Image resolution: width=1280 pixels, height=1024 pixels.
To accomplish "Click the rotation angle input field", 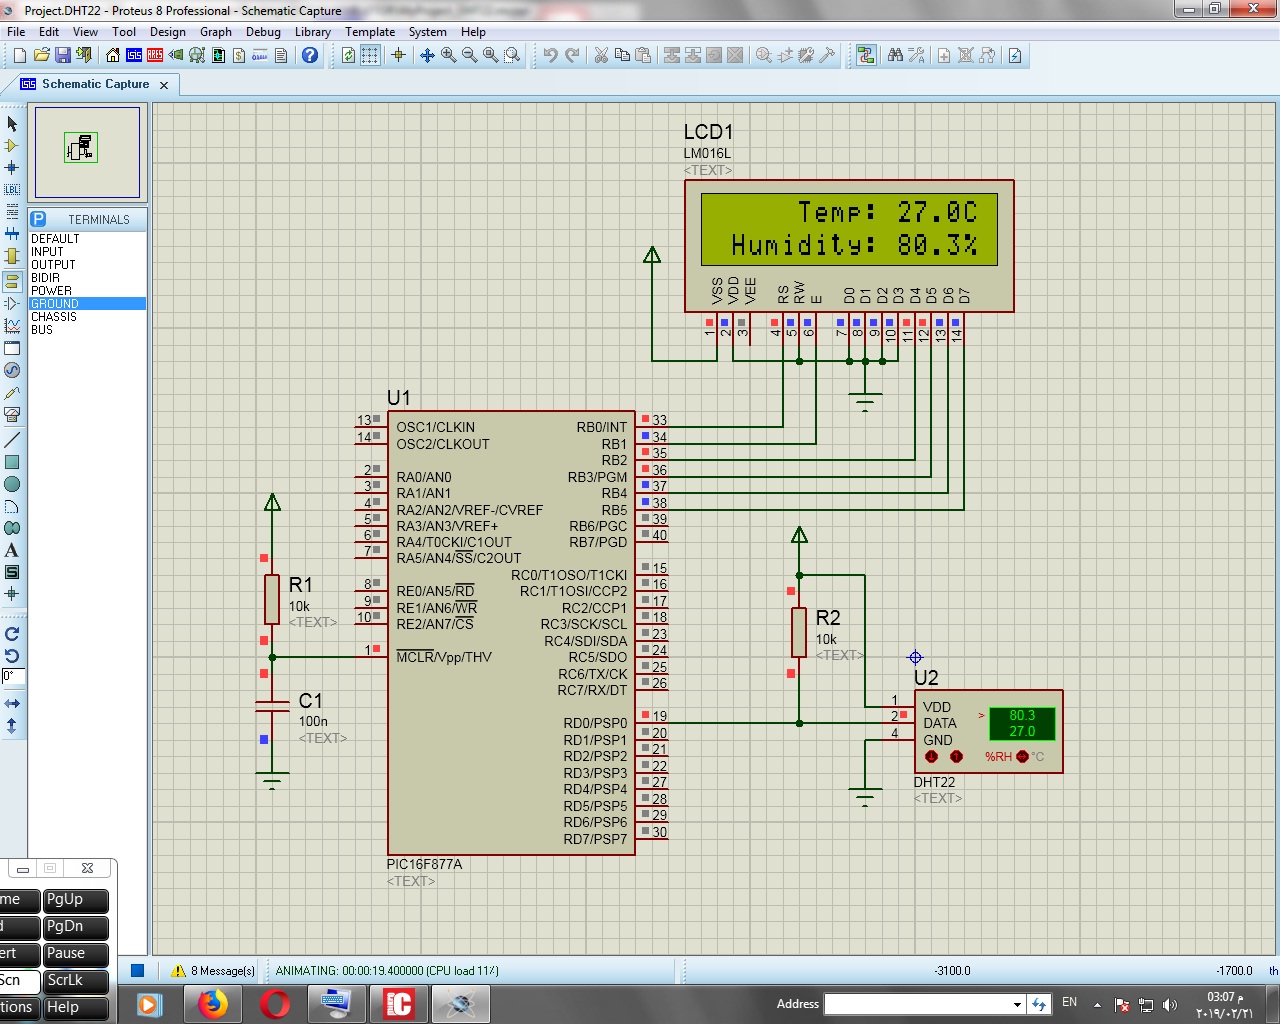I will coord(13,677).
